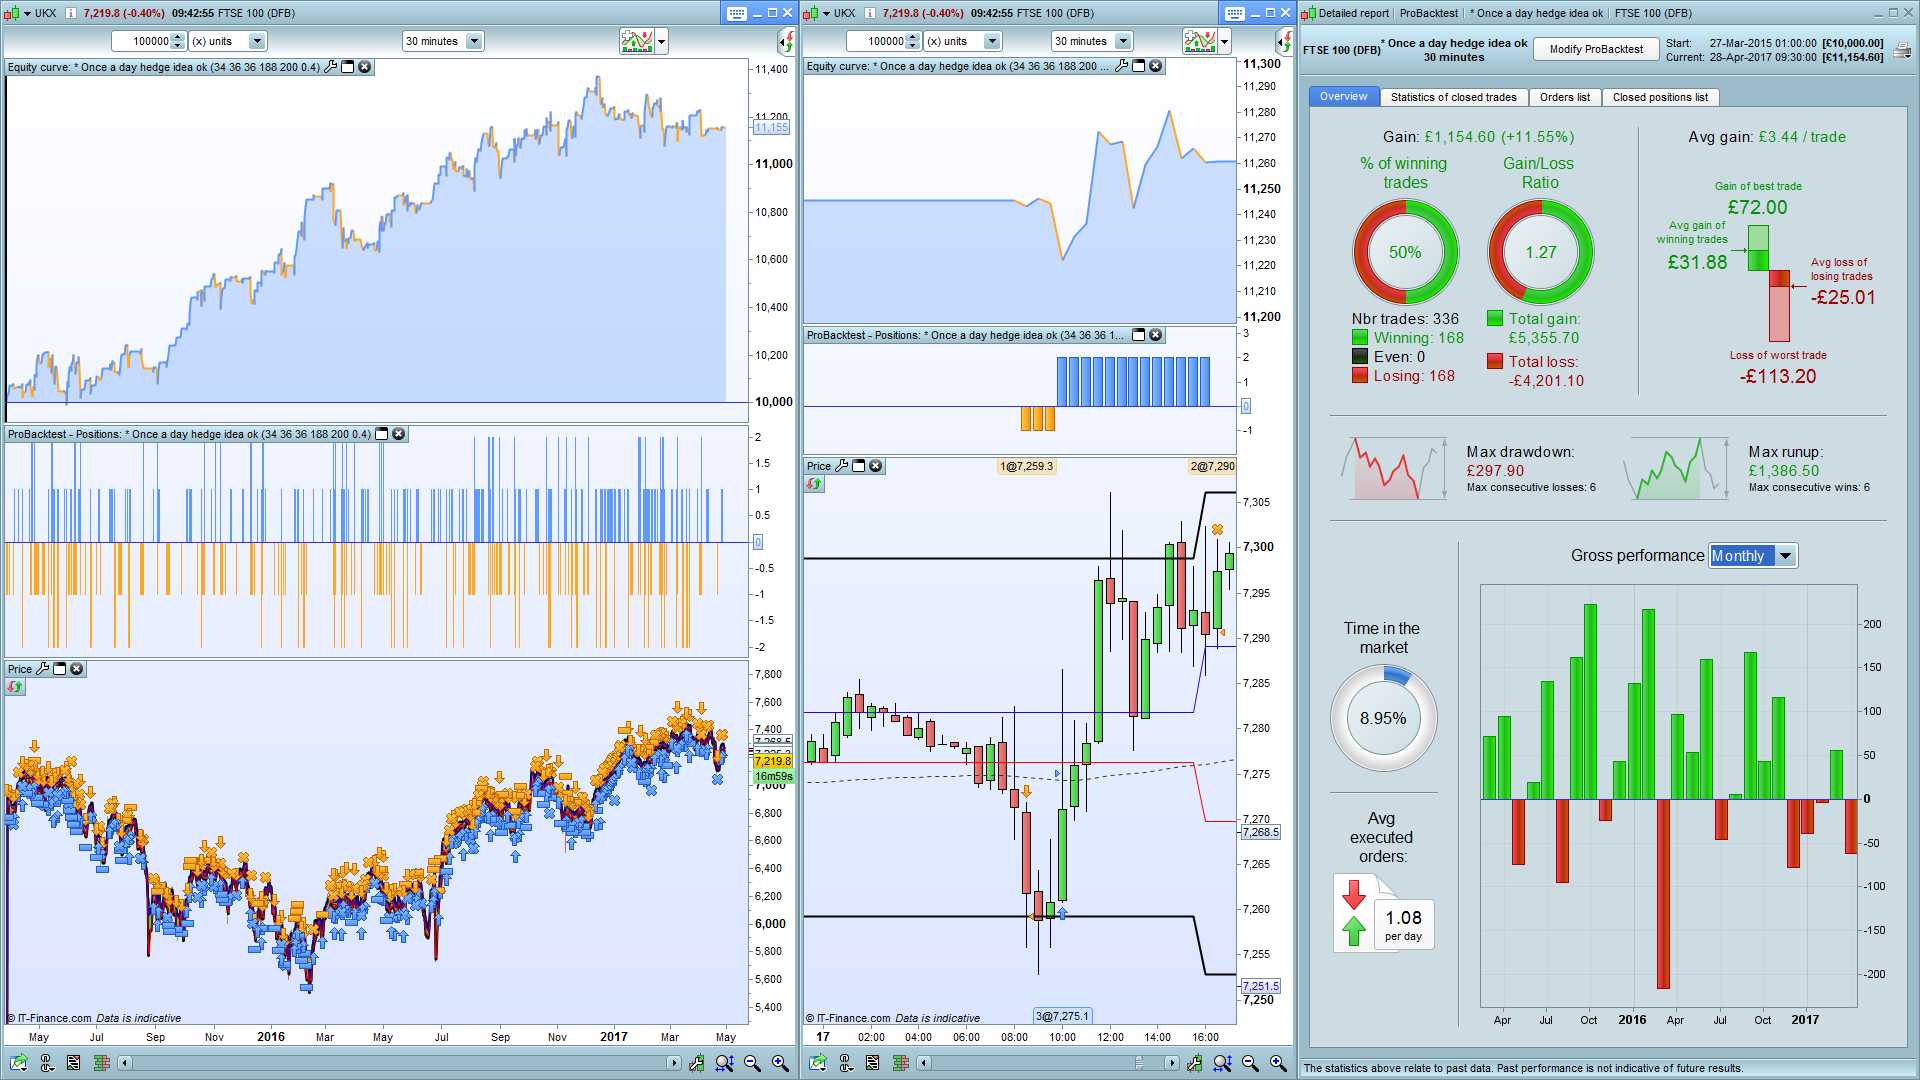Click the print icon in detailed report
This screenshot has width=1920, height=1080.
1902,49
